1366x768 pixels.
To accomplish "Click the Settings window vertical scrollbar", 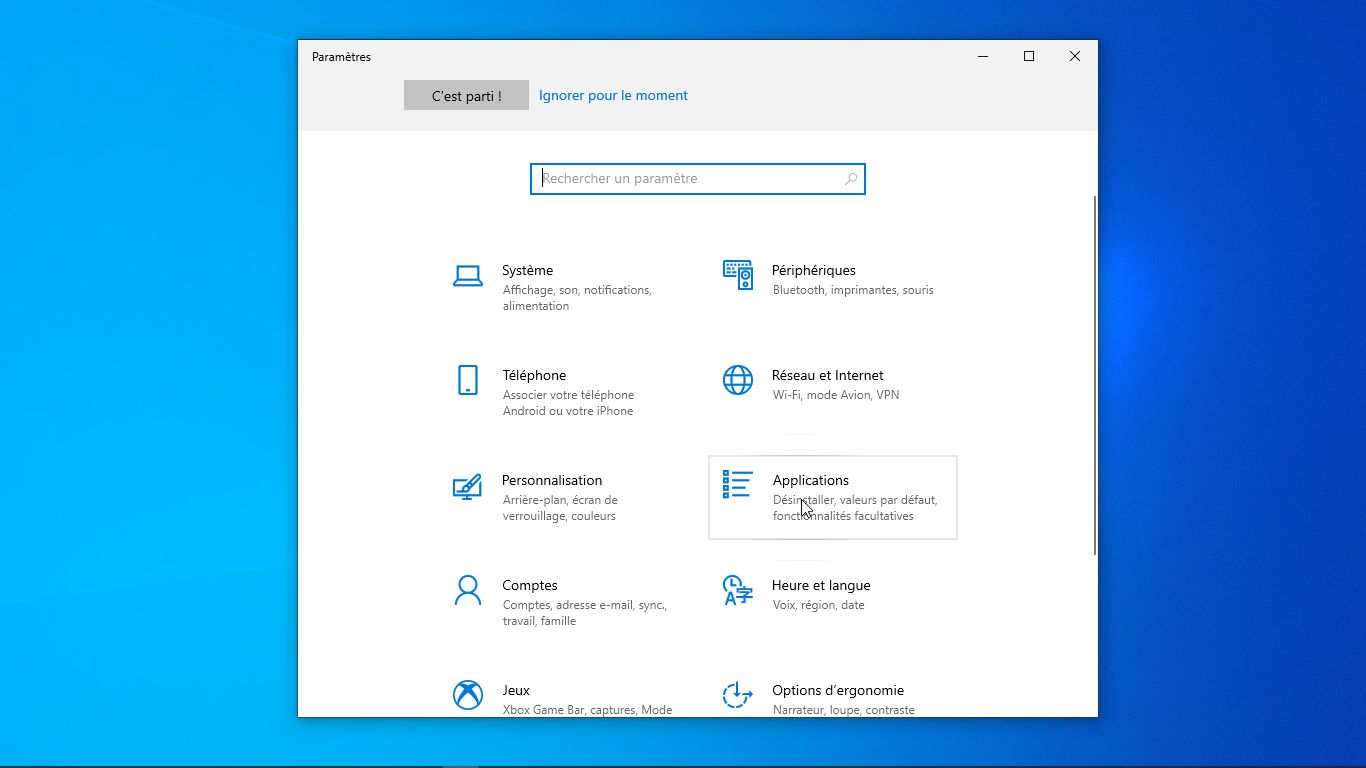I will tap(1095, 375).
